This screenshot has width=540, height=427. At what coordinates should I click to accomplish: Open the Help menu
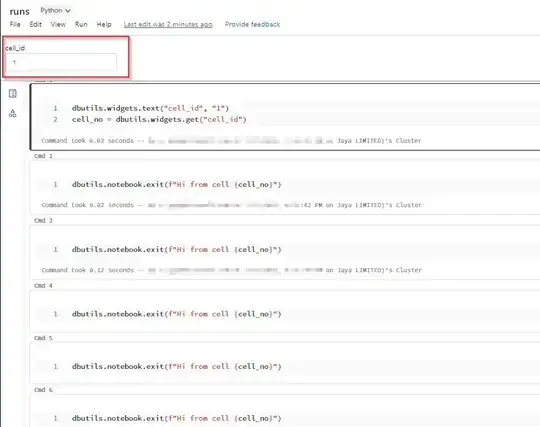point(104,24)
